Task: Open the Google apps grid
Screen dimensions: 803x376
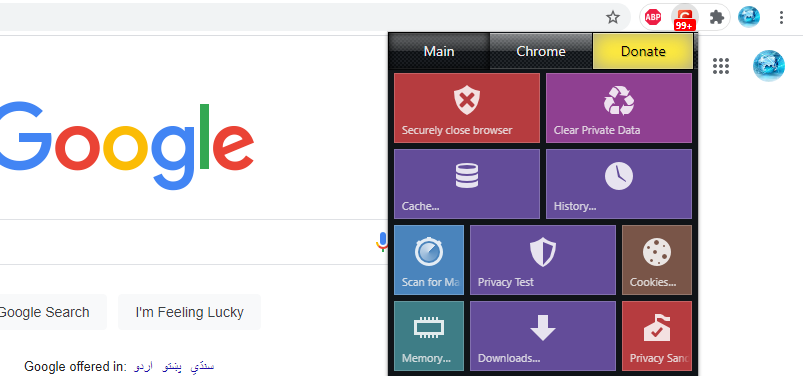Action: 721,66
